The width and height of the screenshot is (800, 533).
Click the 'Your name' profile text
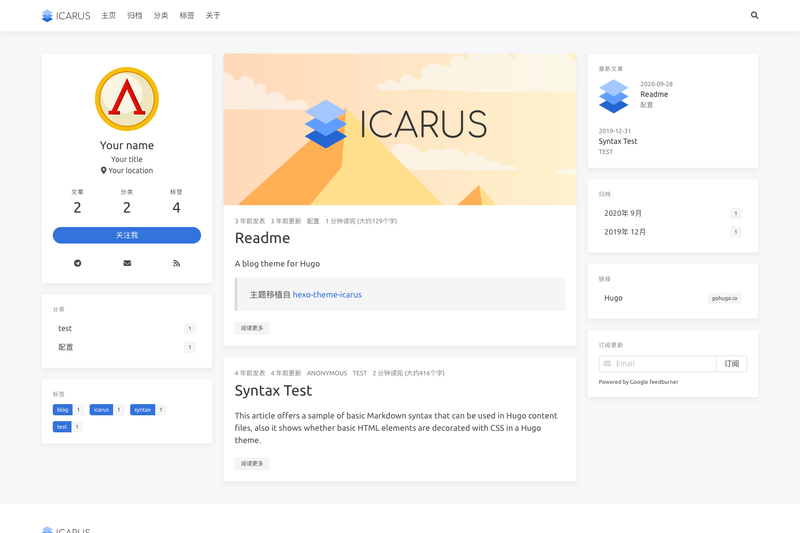click(x=127, y=145)
